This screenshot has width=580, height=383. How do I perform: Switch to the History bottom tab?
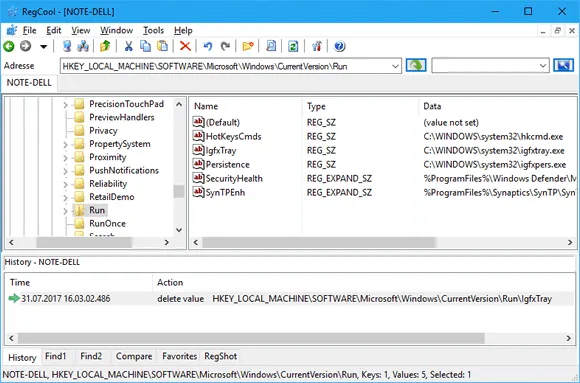[22, 357]
